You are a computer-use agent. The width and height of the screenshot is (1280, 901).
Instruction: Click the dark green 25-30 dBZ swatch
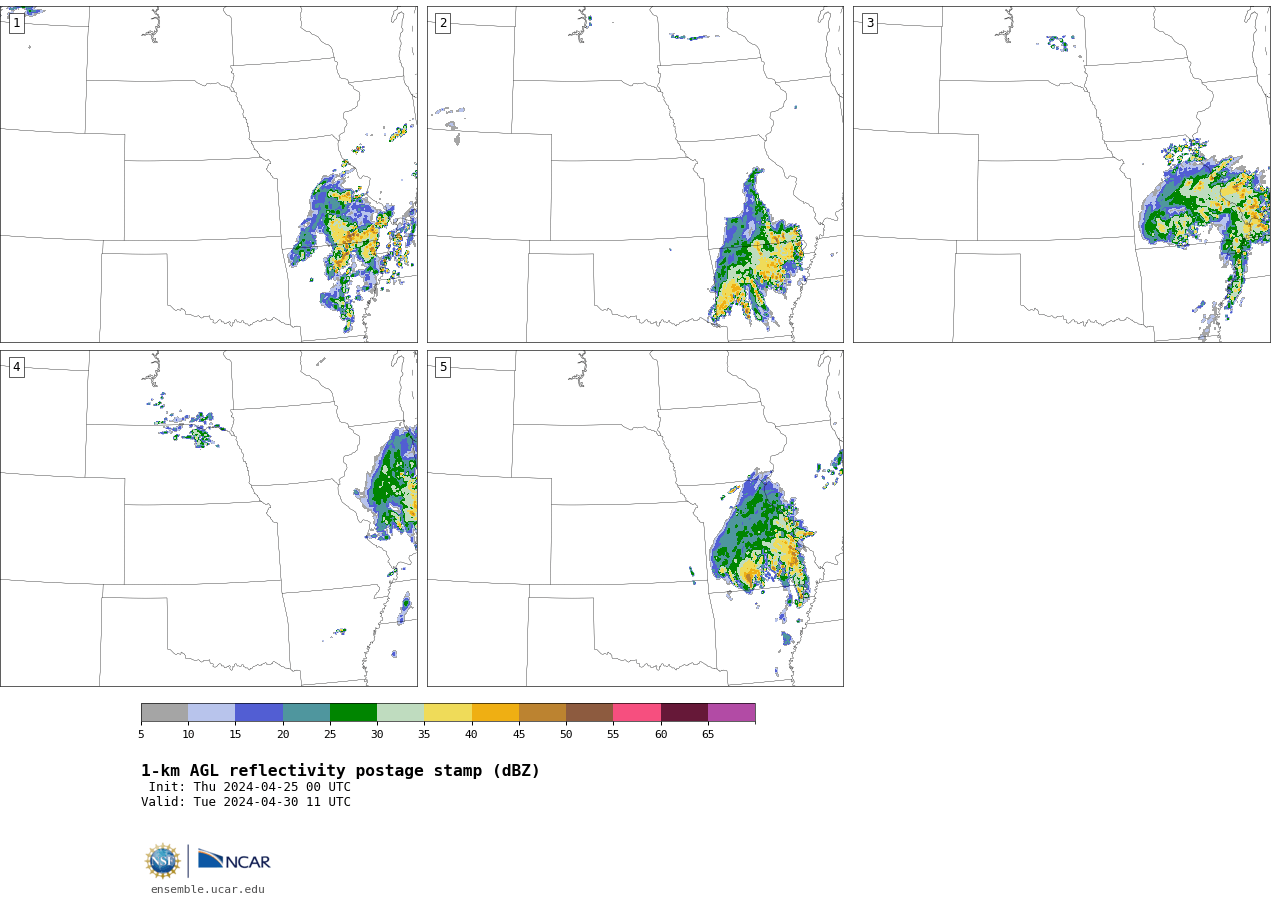(x=353, y=713)
